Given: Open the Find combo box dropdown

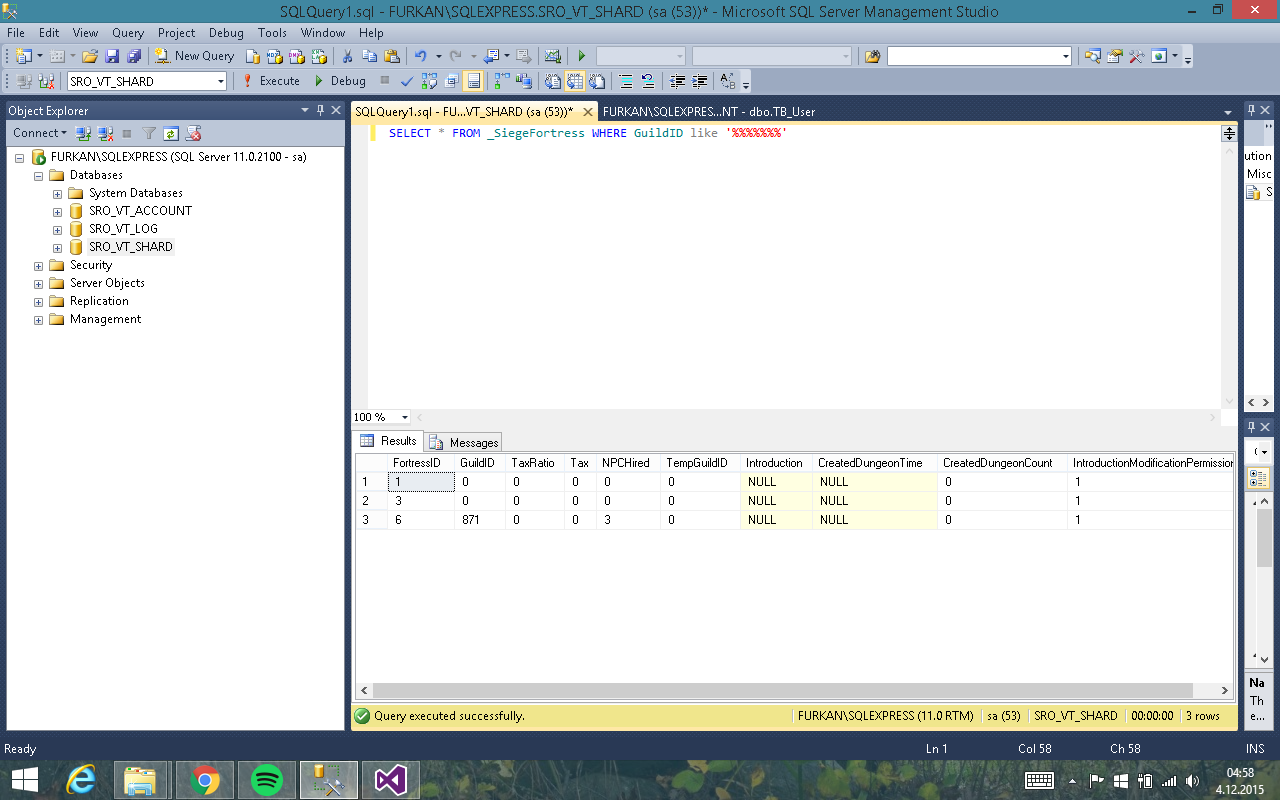Looking at the screenshot, I should click(1065, 56).
